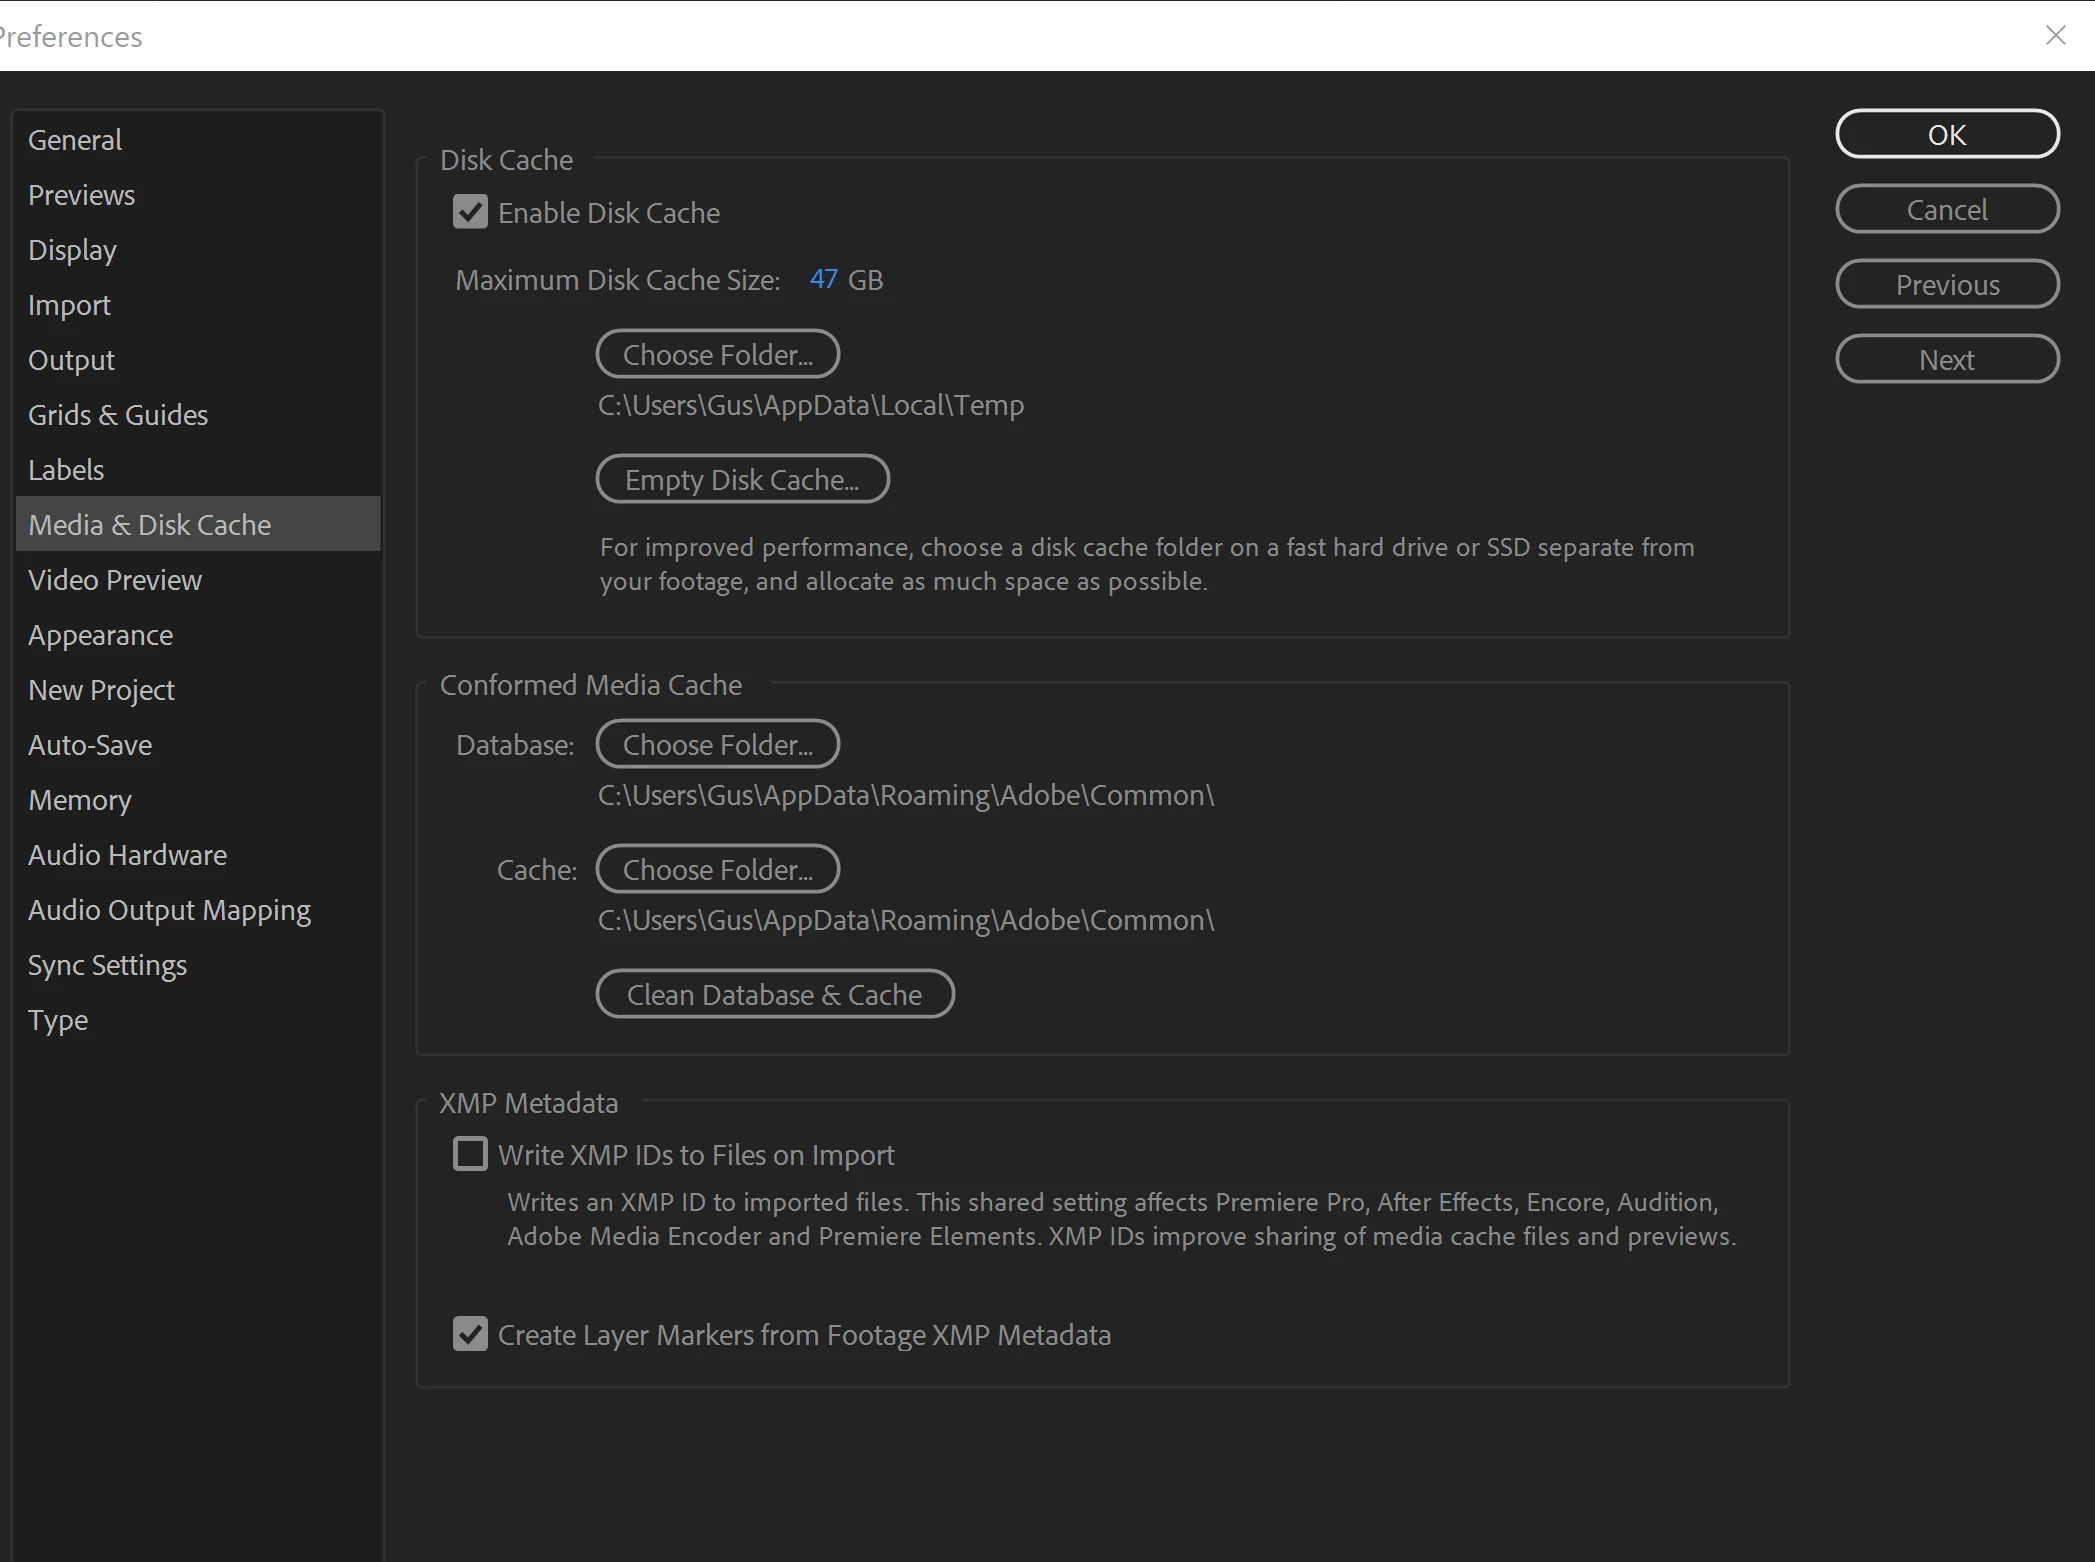Click the 47 GB disk cache size value
Image resolution: width=2095 pixels, height=1562 pixels.
tap(823, 280)
